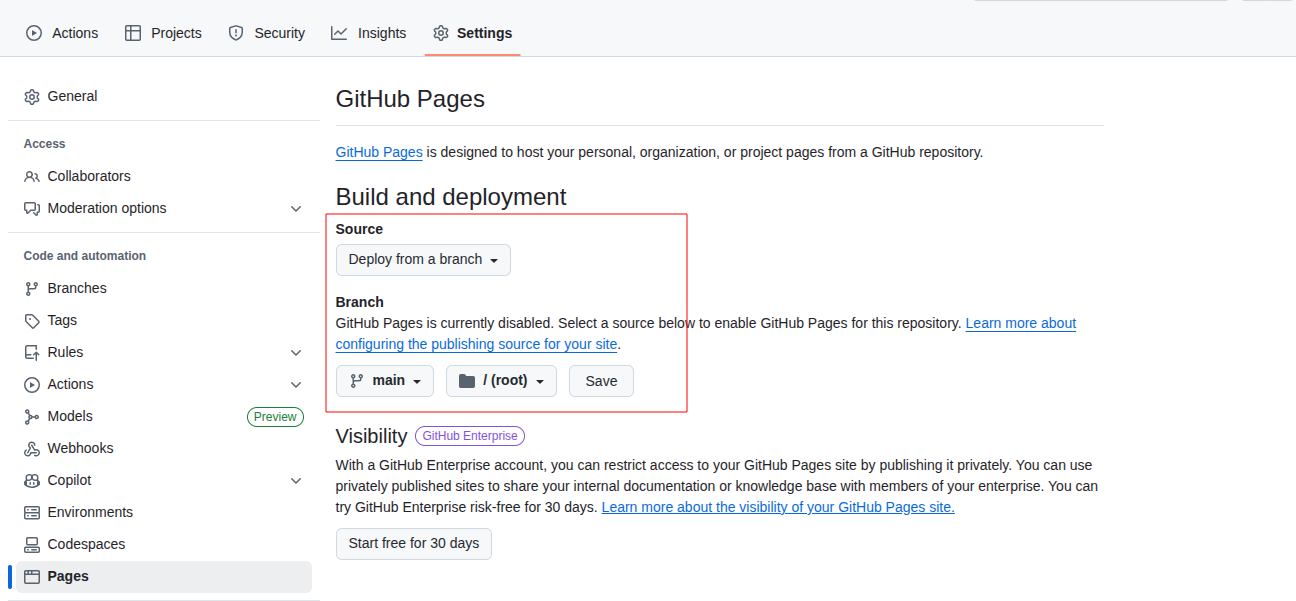Select the Settings tab
The width and height of the screenshot is (1296, 601).
[x=472, y=33]
